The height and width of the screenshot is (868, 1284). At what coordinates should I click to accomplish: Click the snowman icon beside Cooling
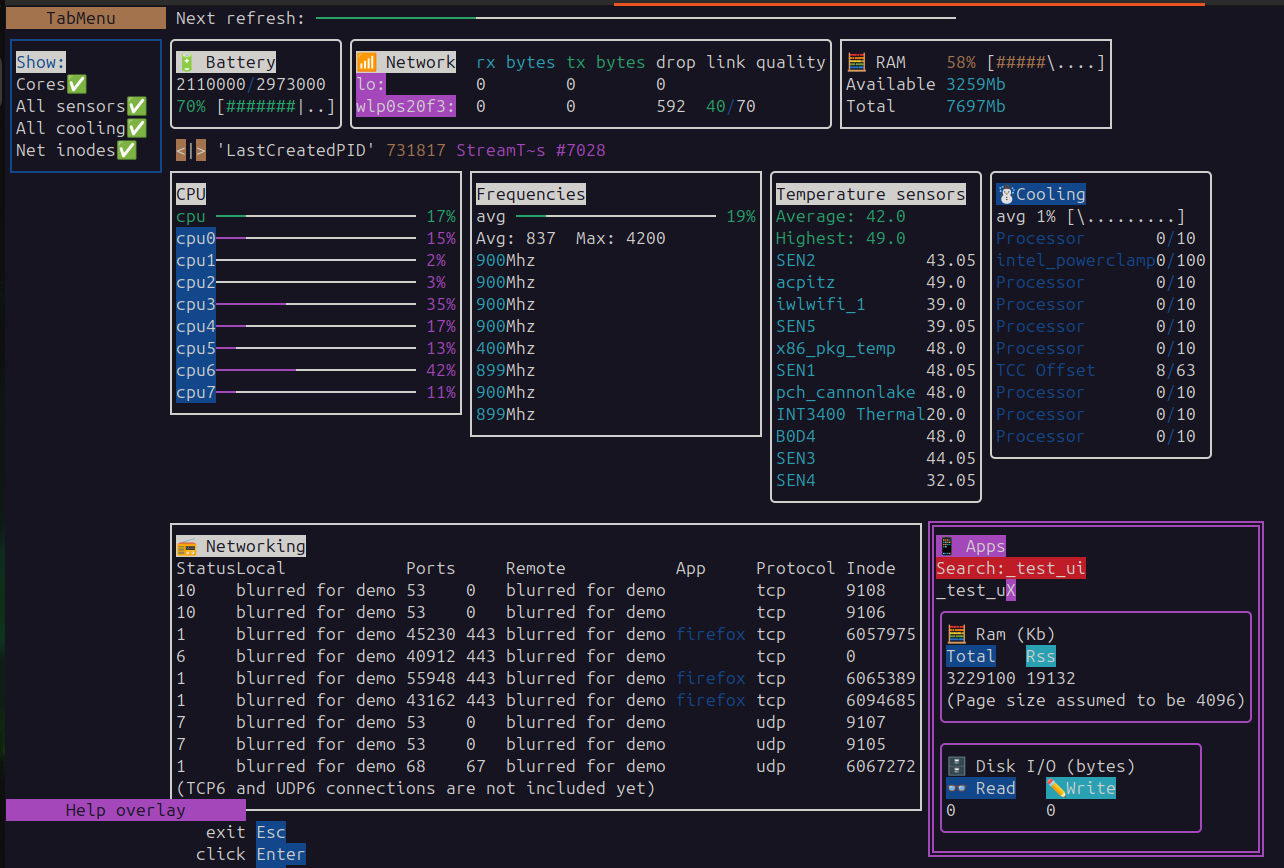click(1006, 194)
